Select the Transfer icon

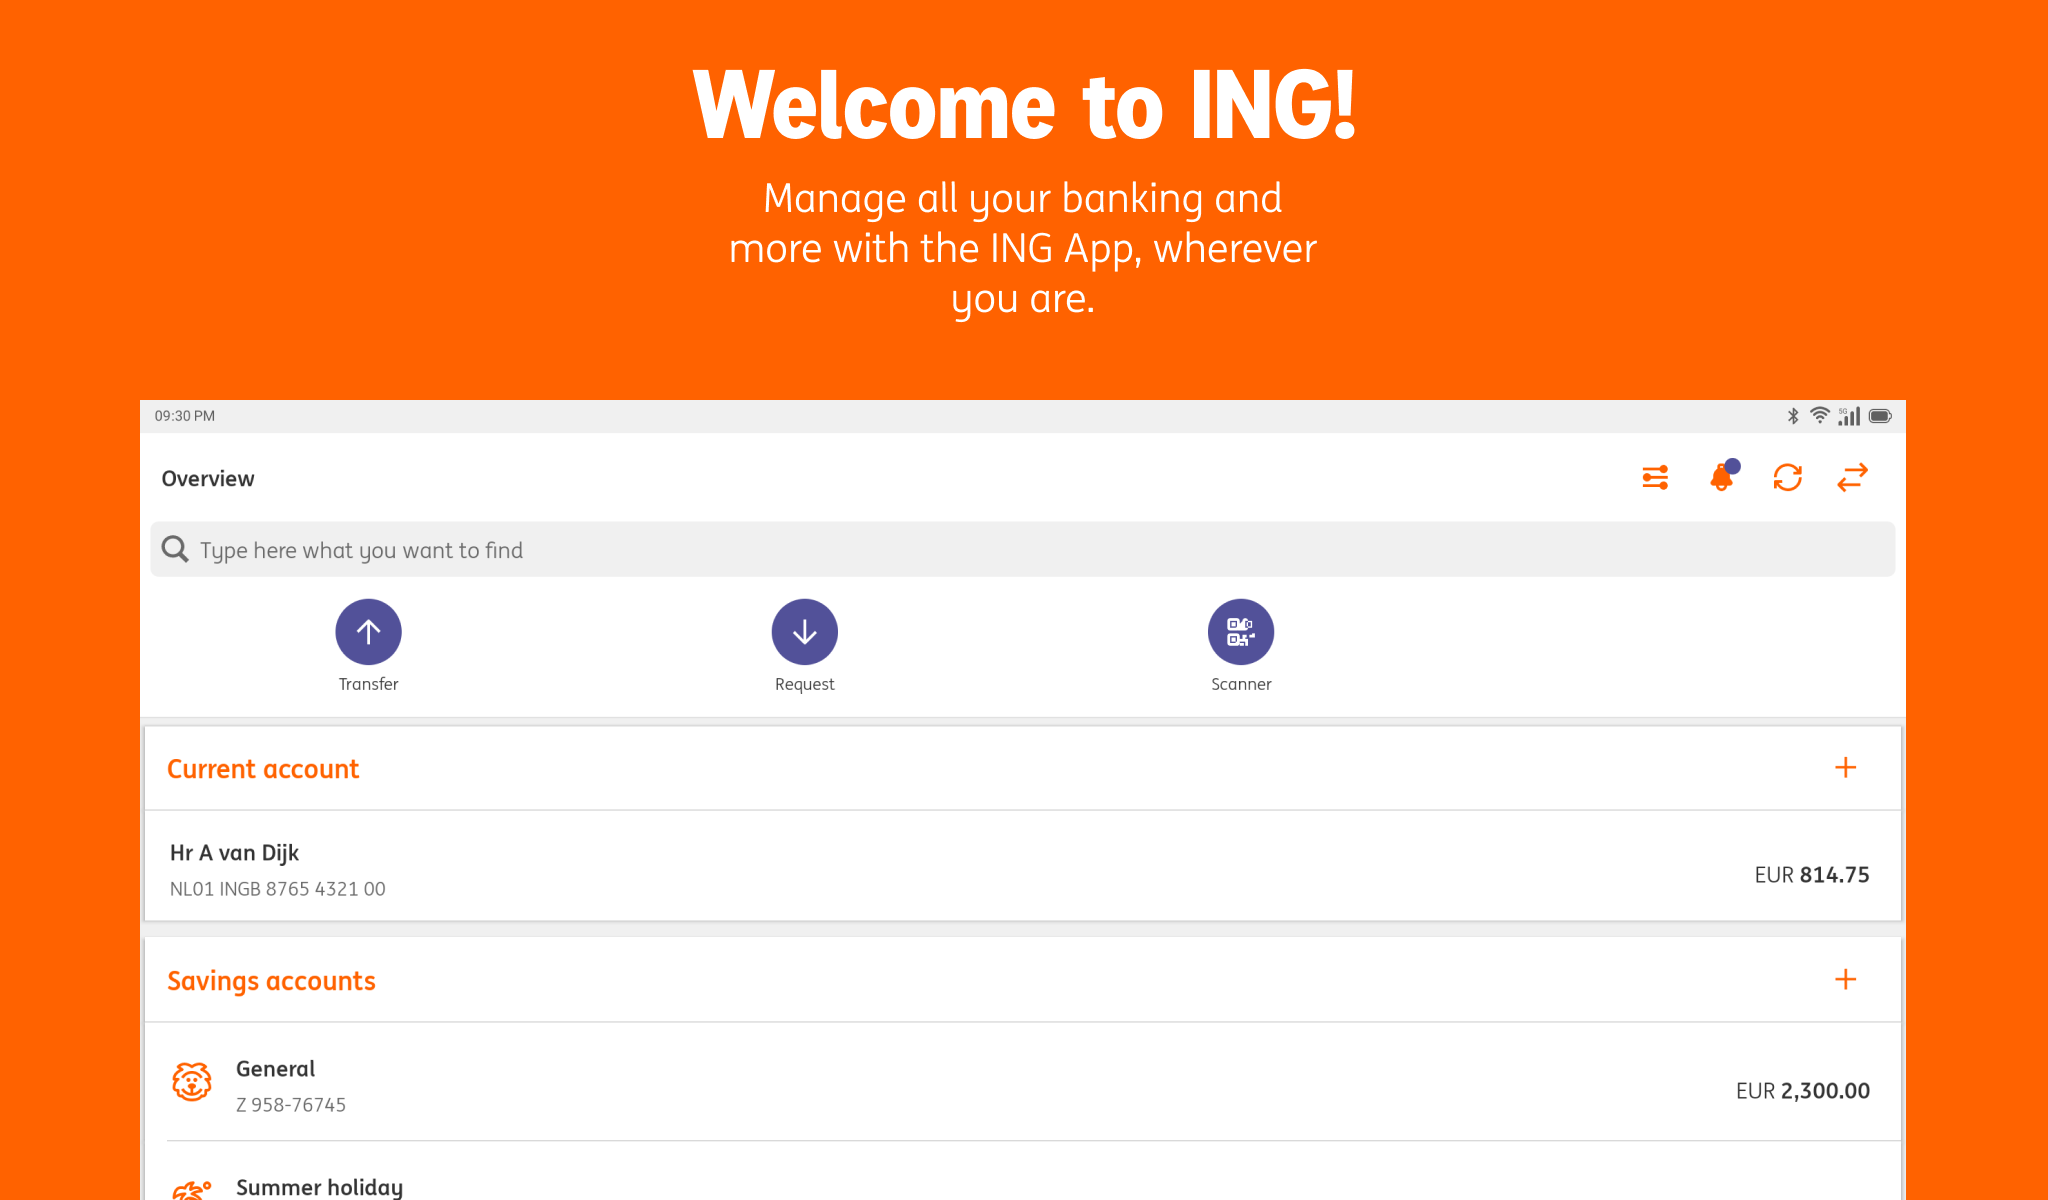pos(368,631)
